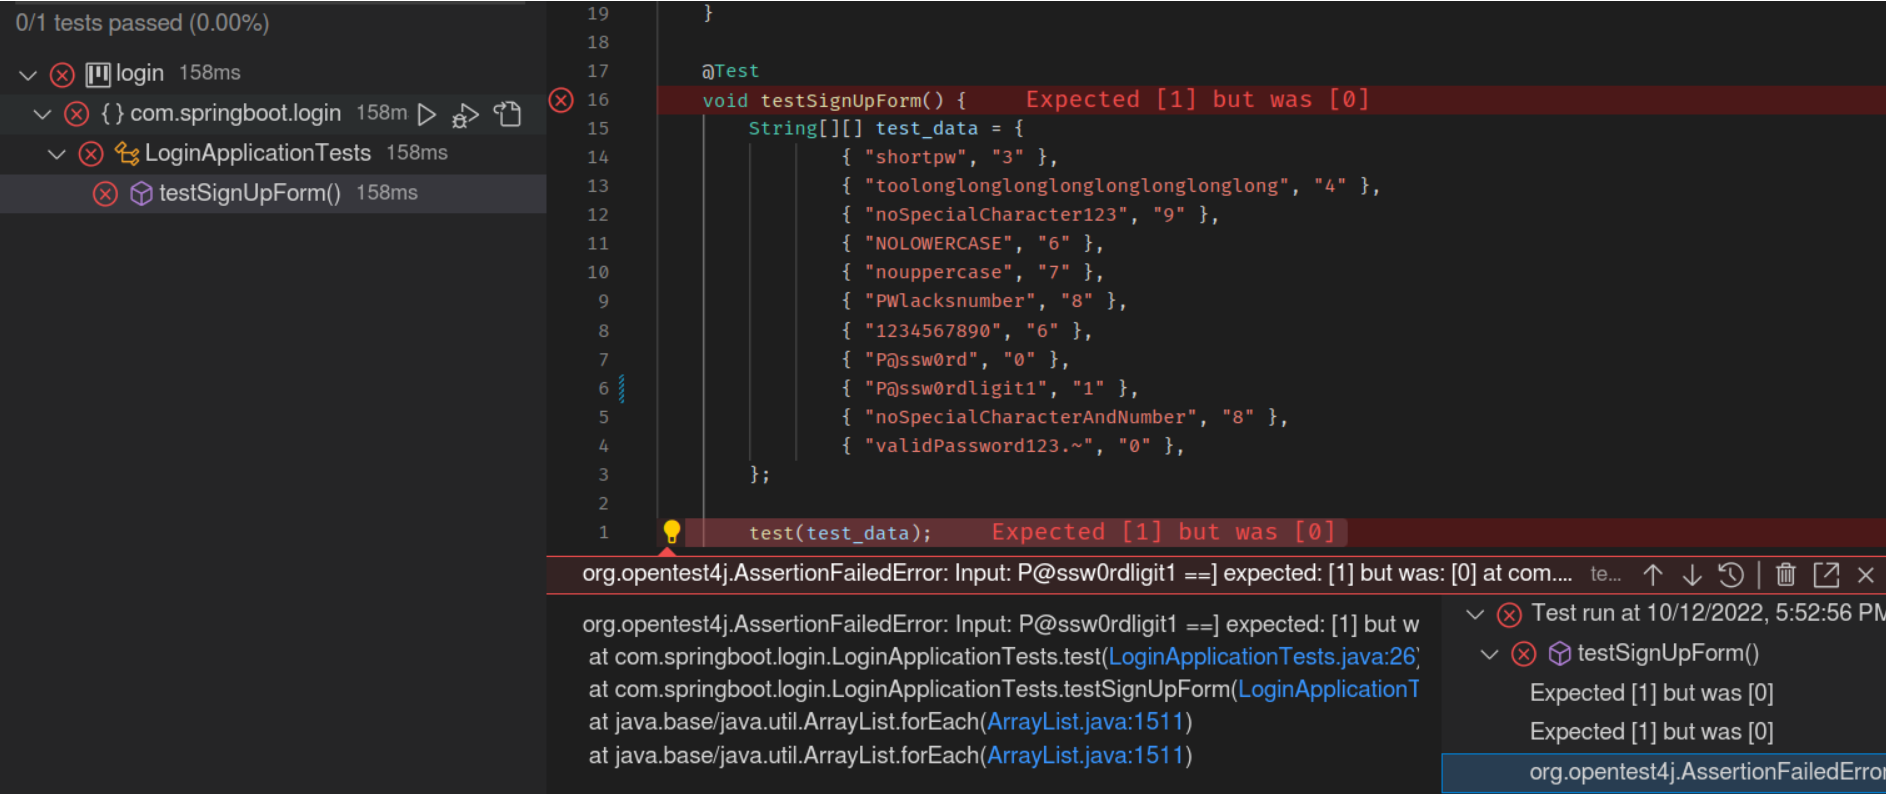Open the error peek view in editor
The height and width of the screenshot is (794, 1886).
(1826, 574)
